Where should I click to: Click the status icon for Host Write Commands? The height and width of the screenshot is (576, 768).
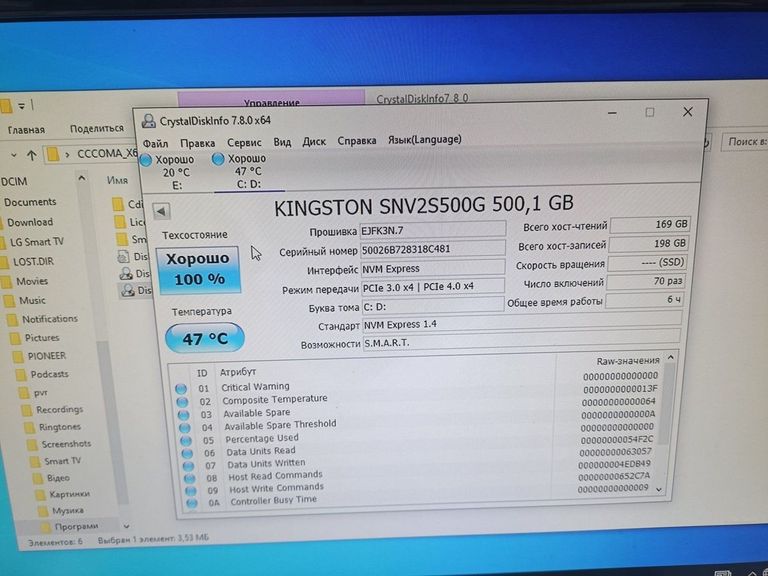click(x=191, y=490)
